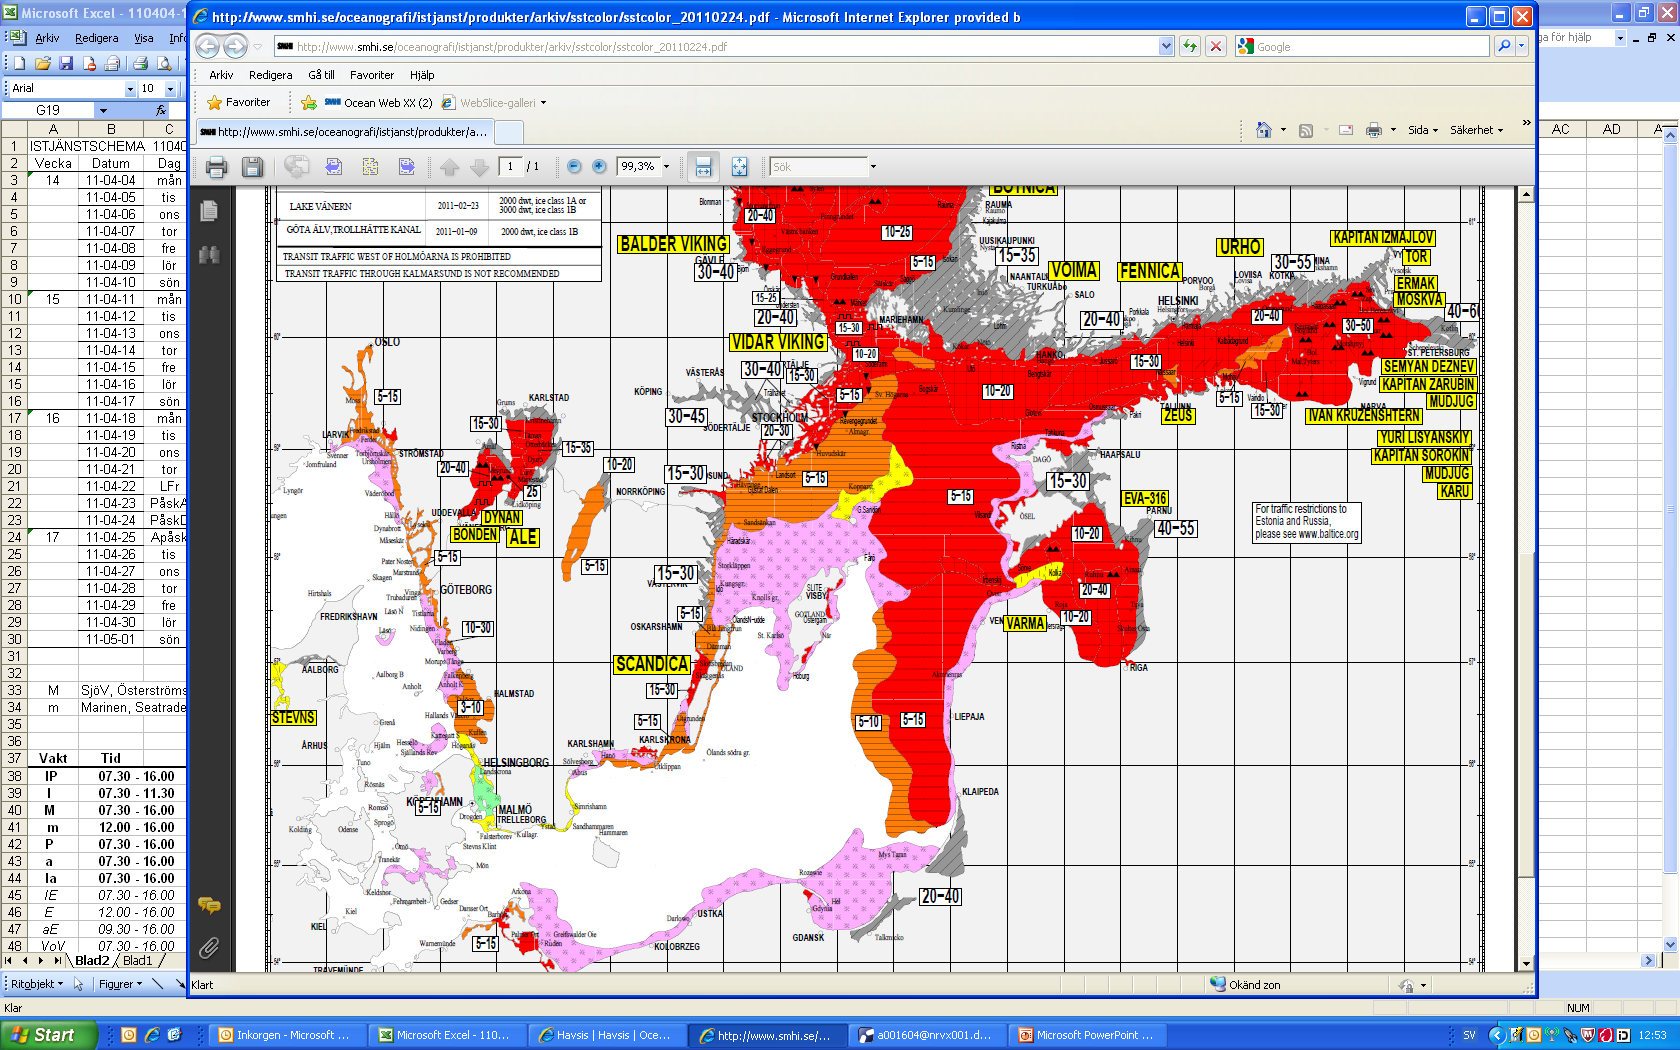
Task: Open the Excel Name Box G19 dropdown
Action: click(102, 110)
